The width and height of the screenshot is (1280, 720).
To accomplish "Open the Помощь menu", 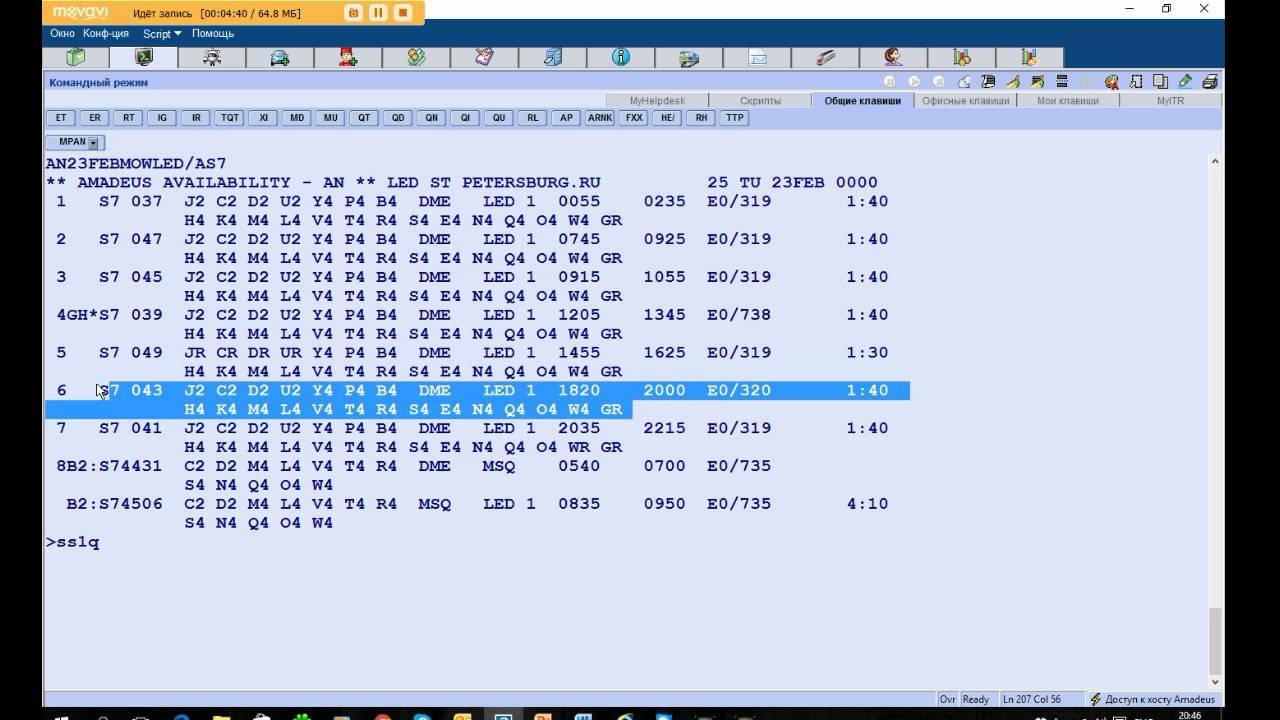I will pyautogui.click(x=213, y=34).
